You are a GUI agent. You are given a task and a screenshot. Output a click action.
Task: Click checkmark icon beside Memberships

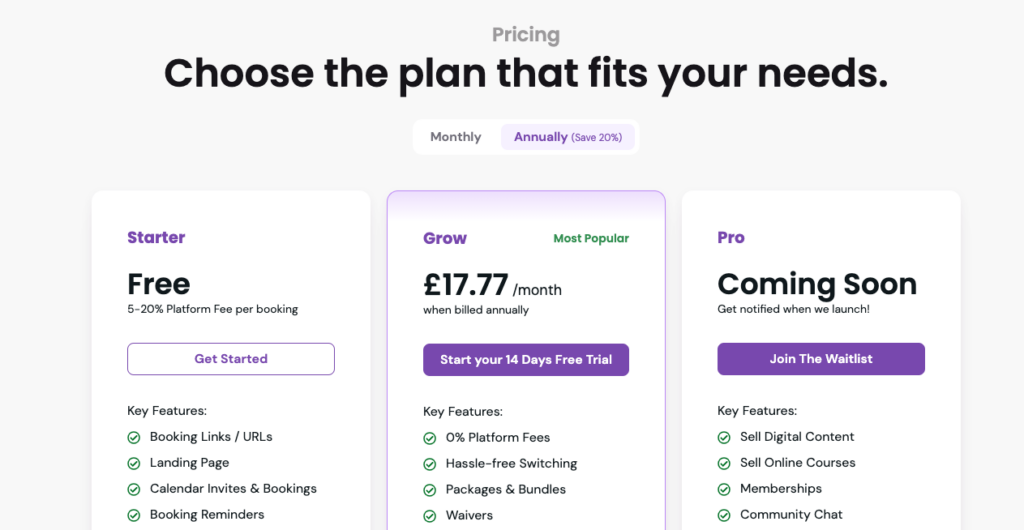tap(724, 490)
